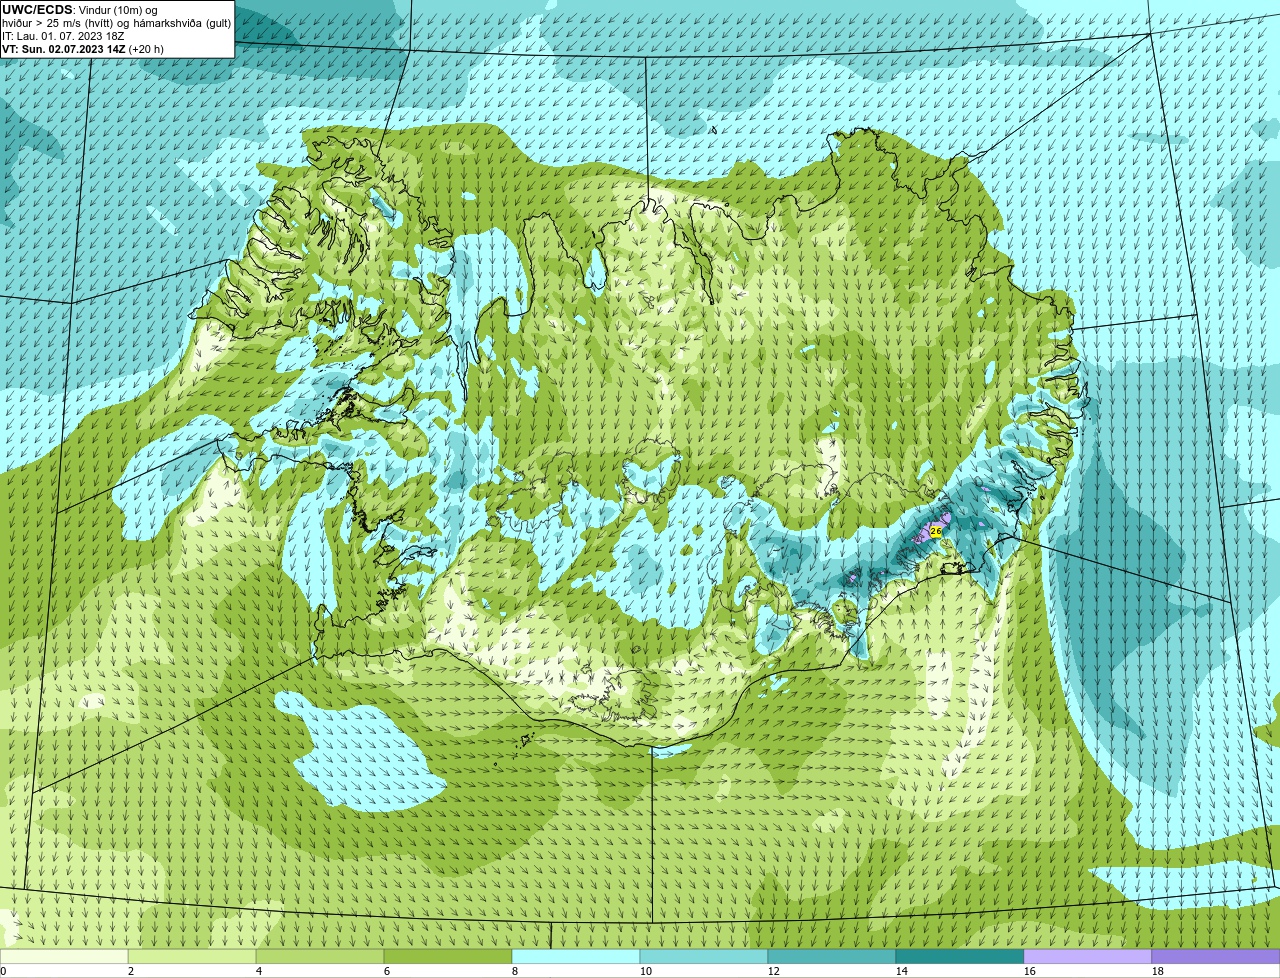Click the '16' legend scale label
Image resolution: width=1280 pixels, height=978 pixels.
(x=1030, y=971)
